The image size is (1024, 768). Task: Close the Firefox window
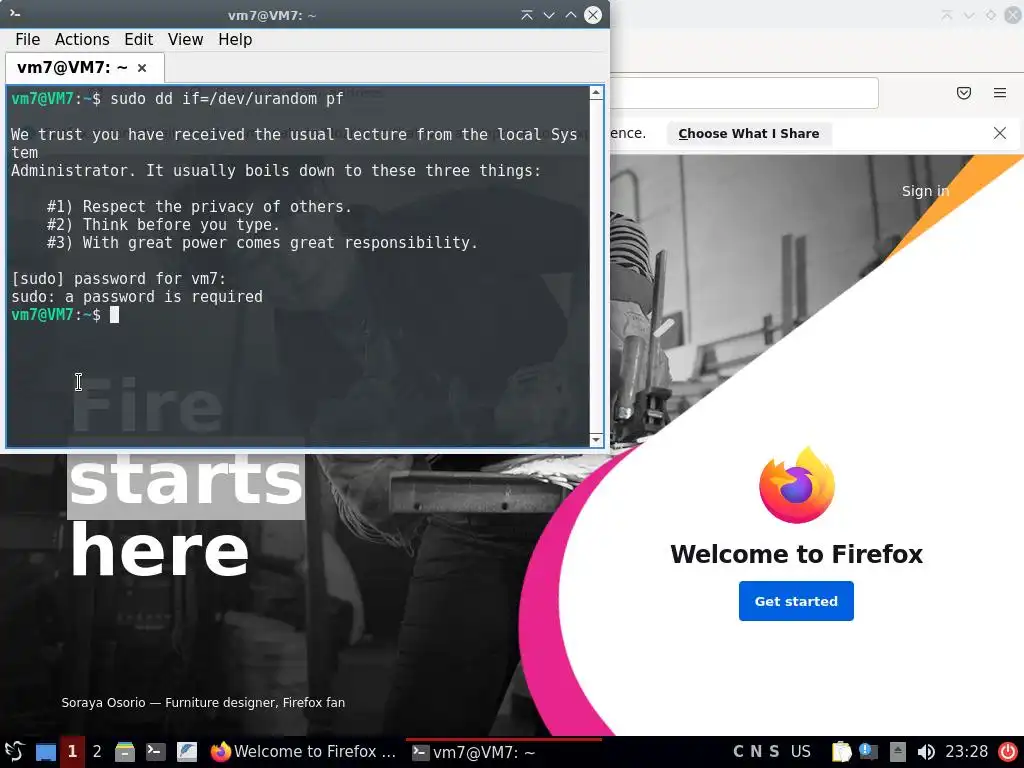(x=1013, y=15)
